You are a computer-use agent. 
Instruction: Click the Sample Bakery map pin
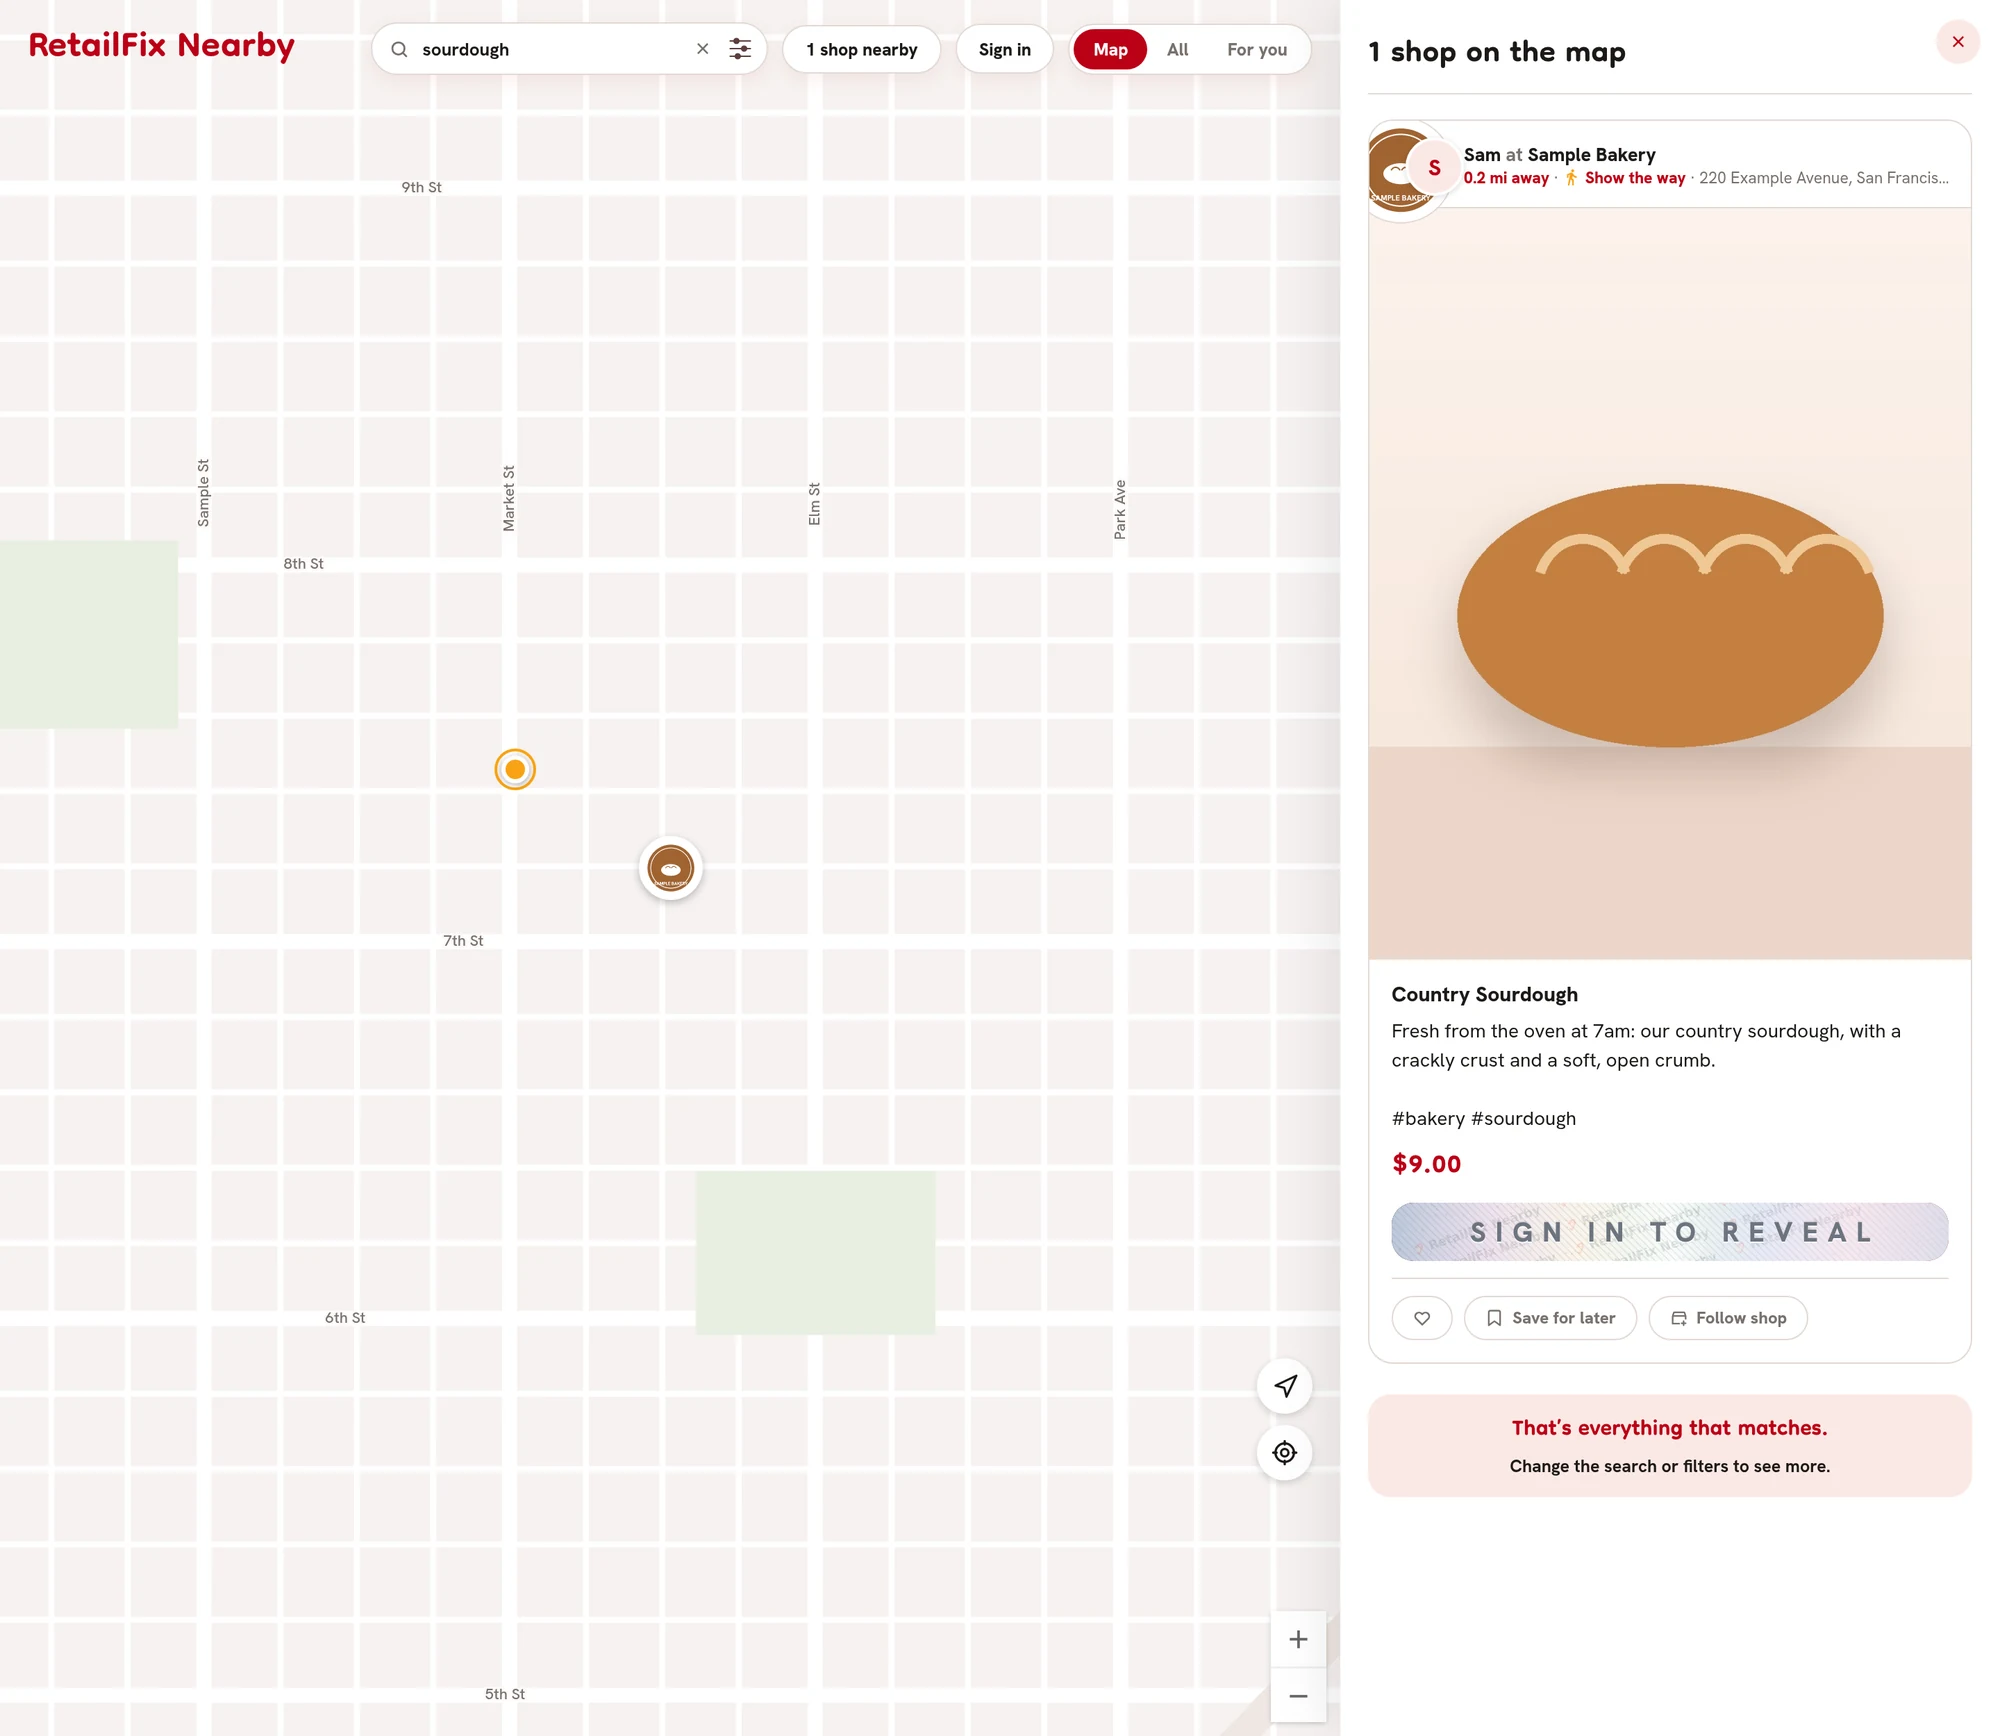pyautogui.click(x=671, y=868)
